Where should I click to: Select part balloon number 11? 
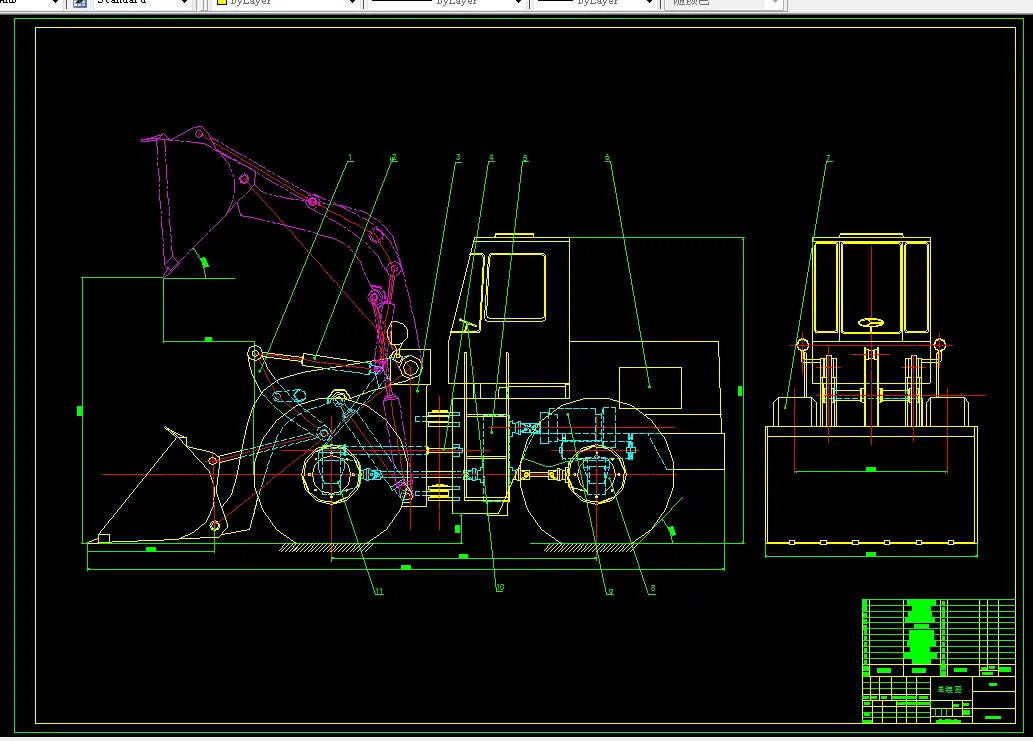(x=379, y=591)
